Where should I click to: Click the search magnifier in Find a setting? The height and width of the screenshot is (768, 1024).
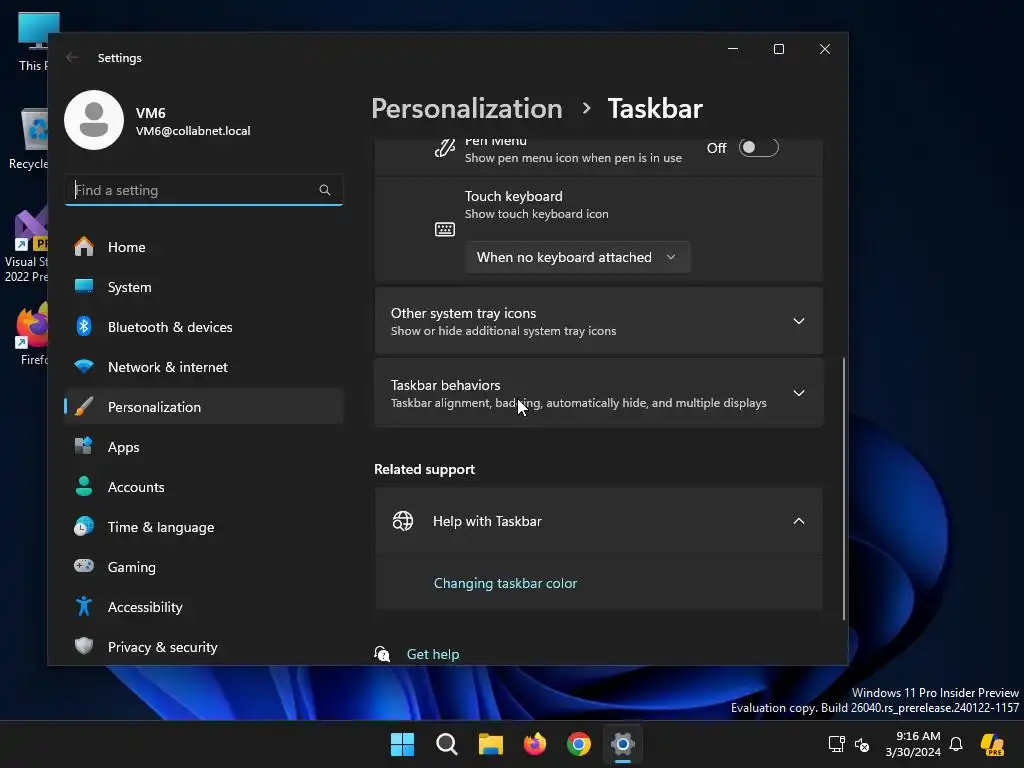(x=325, y=190)
